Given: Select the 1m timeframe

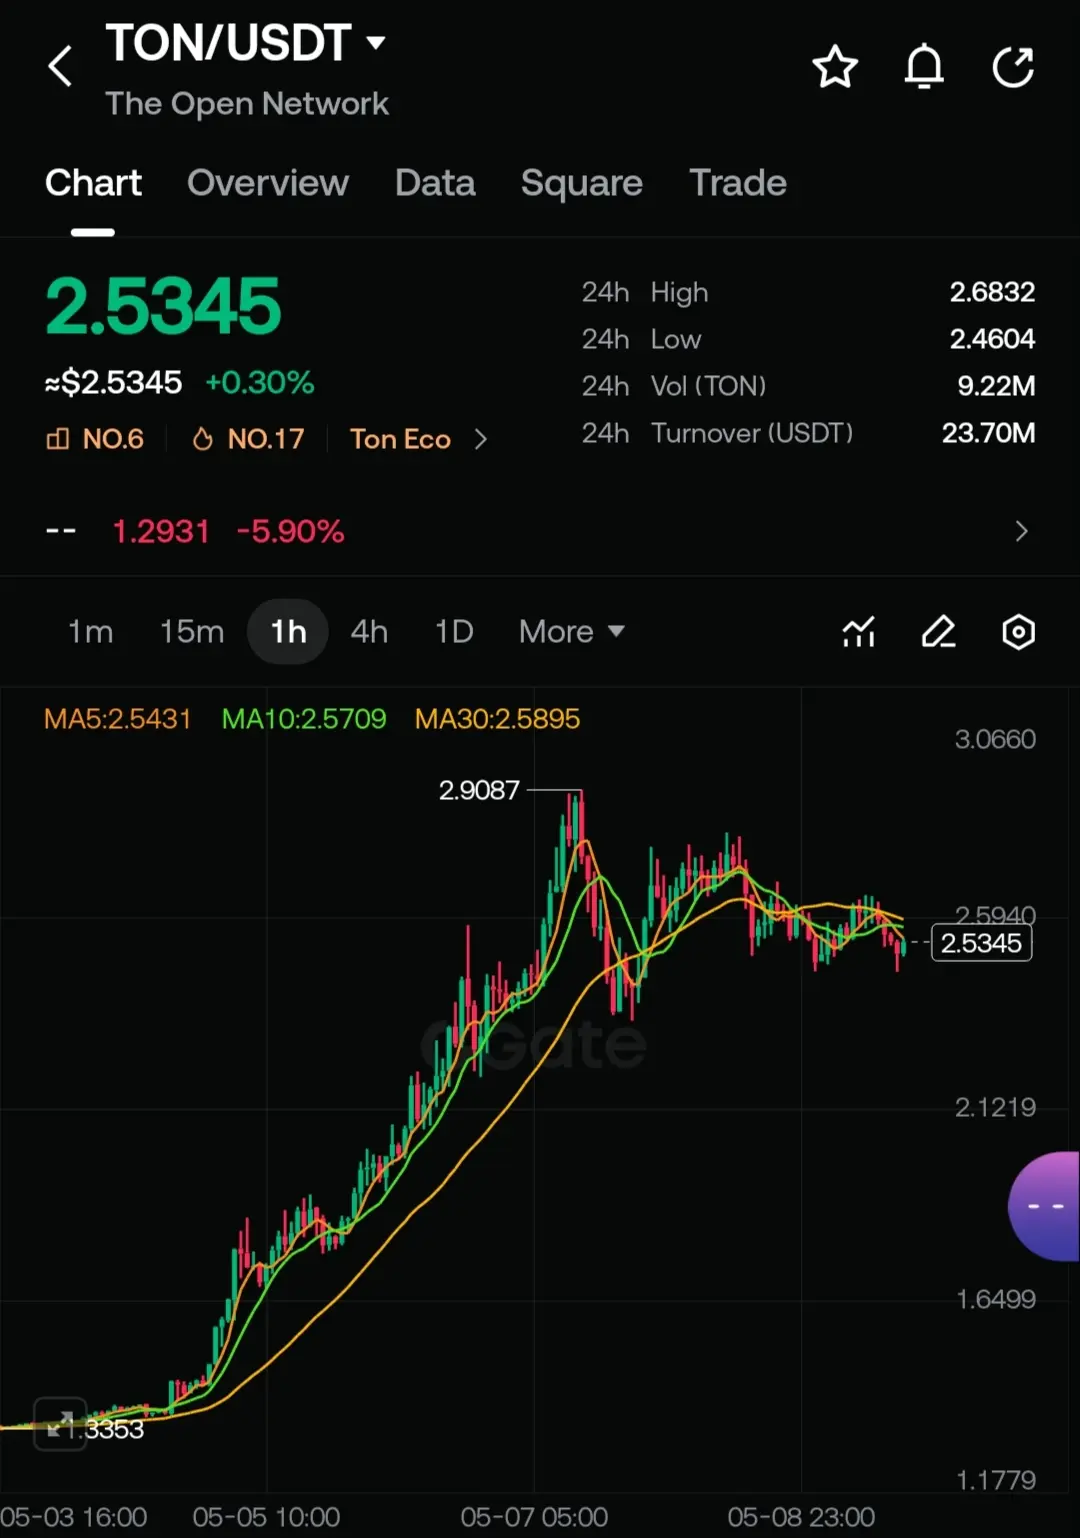Looking at the screenshot, I should [x=90, y=632].
